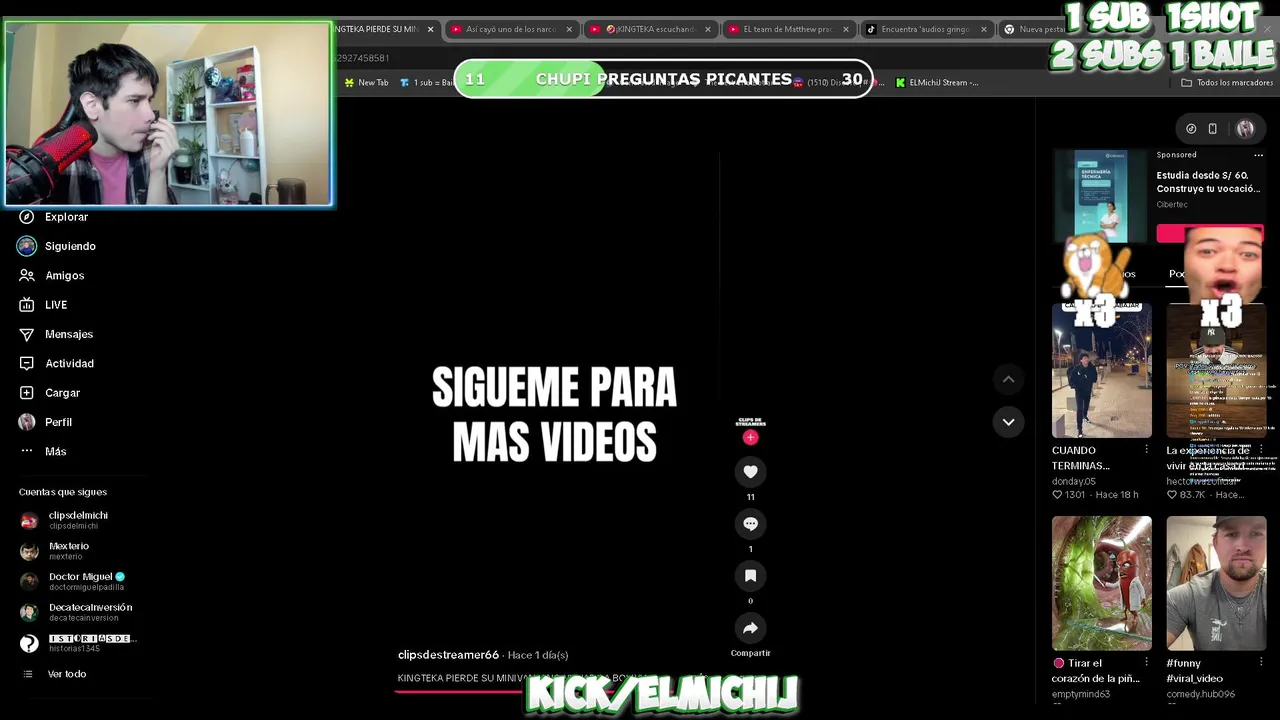Image resolution: width=1280 pixels, height=720 pixels.
Task: Click ad title Estudia desde S/ 60
Action: (x=1208, y=182)
